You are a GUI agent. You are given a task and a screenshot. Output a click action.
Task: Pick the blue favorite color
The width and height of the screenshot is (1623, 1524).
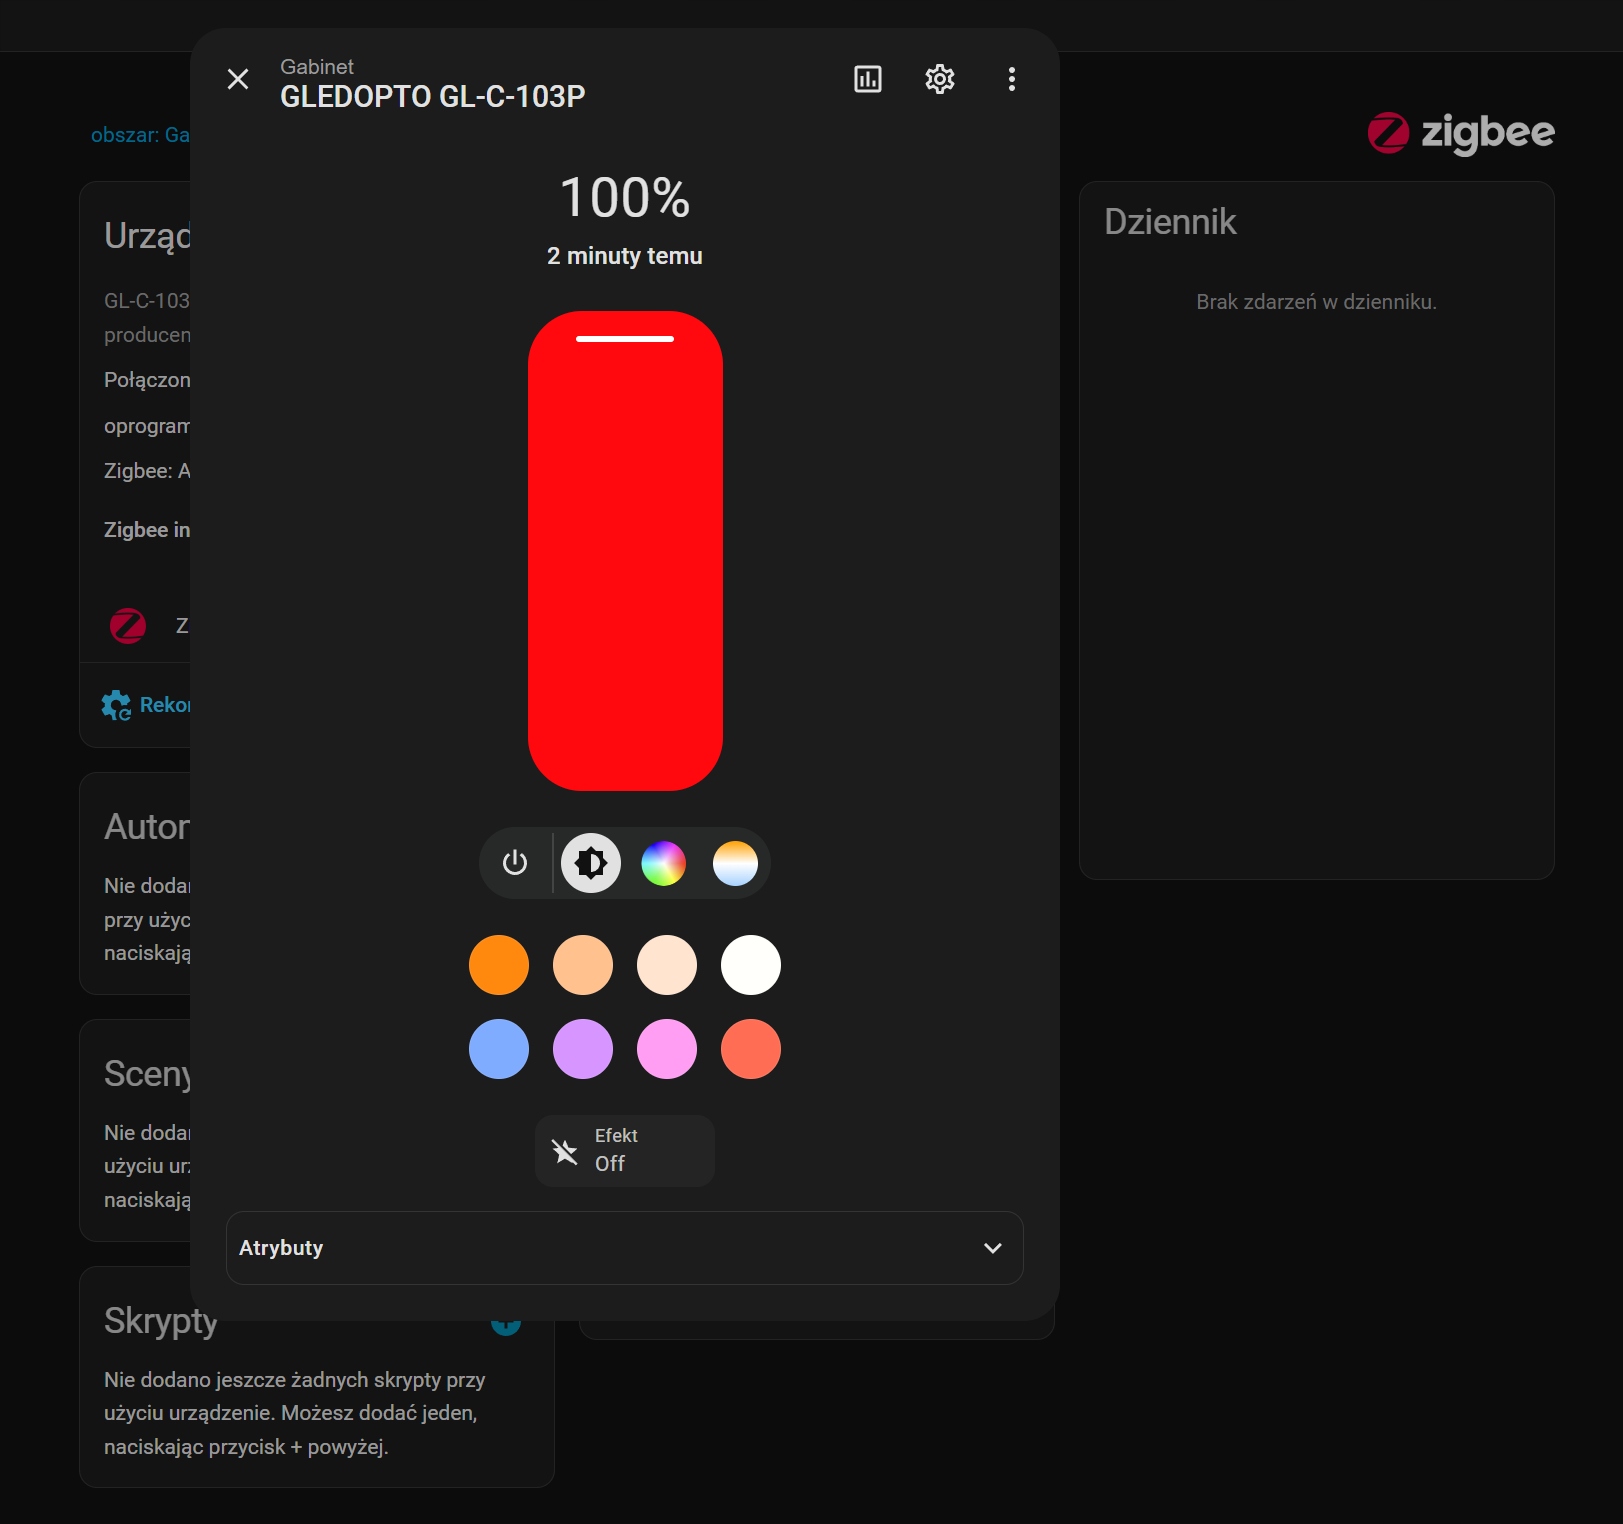pyautogui.click(x=499, y=1049)
